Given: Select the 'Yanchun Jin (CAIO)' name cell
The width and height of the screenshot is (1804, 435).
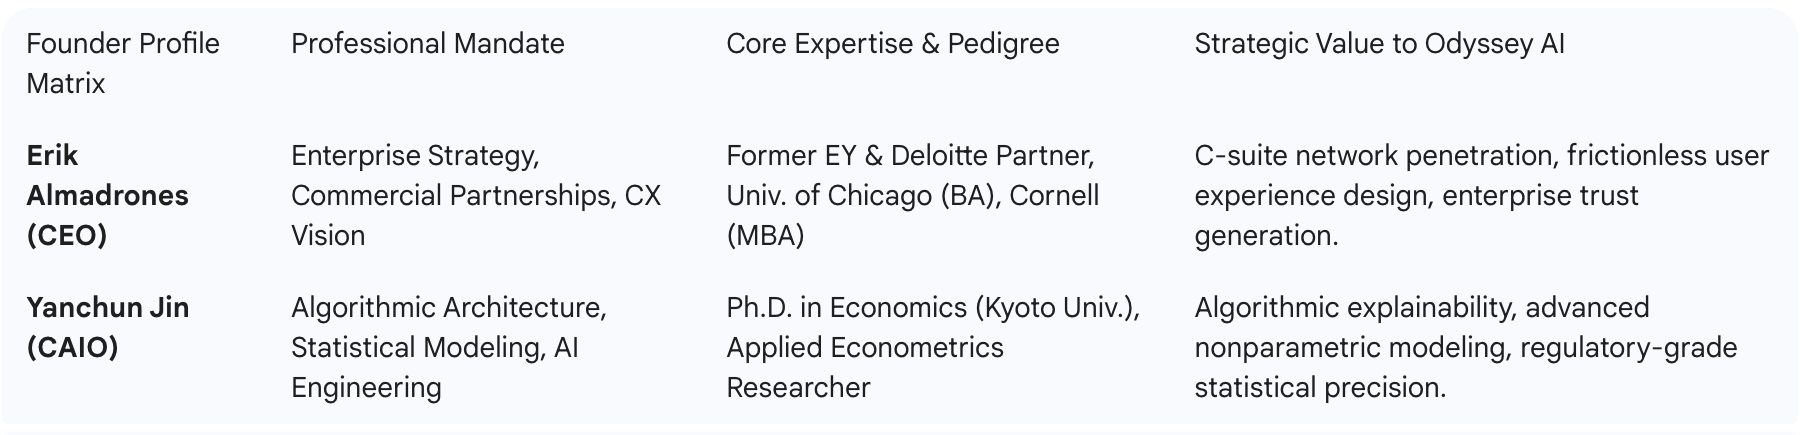Looking at the screenshot, I should click(107, 327).
